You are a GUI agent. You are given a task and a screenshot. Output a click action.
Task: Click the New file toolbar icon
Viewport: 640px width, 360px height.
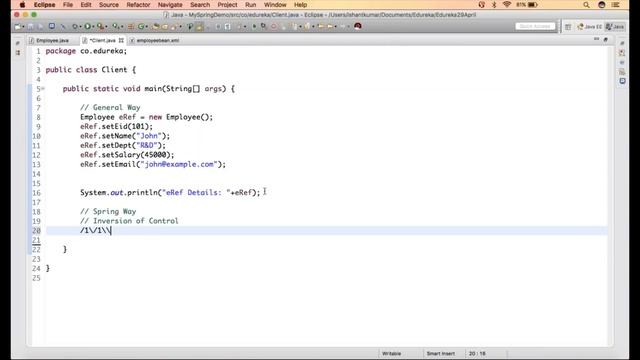18,27
